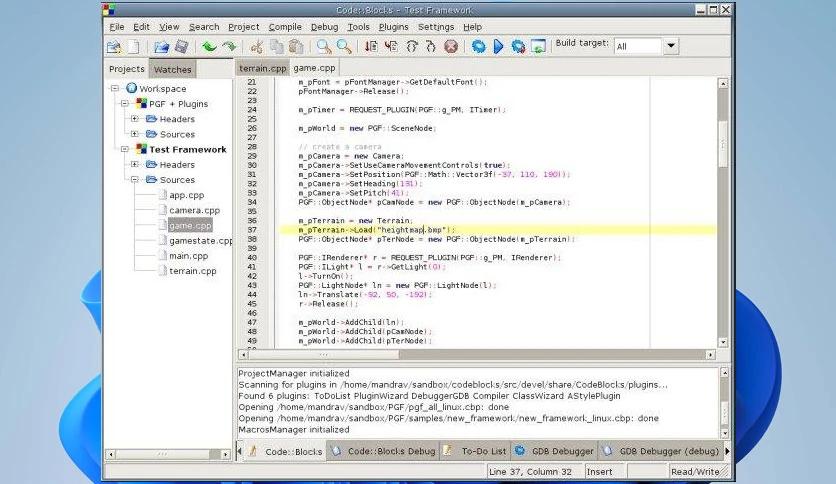Click the Rebuild icon before Build target
Image resolution: width=836 pixels, height=484 pixels.
pos(538,47)
